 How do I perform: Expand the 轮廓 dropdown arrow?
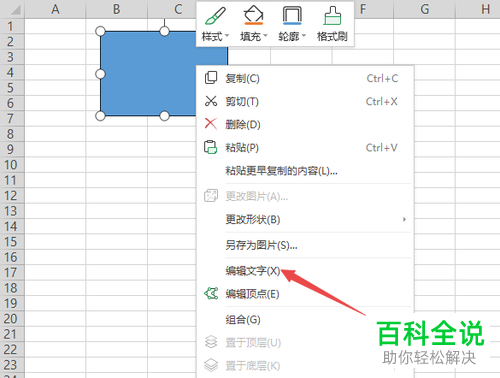coord(304,35)
